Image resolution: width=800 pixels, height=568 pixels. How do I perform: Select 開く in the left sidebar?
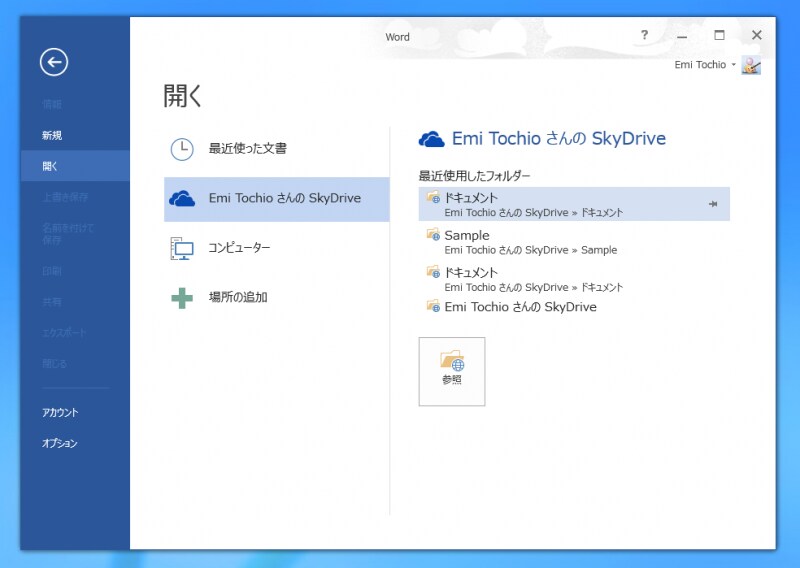pos(51,166)
